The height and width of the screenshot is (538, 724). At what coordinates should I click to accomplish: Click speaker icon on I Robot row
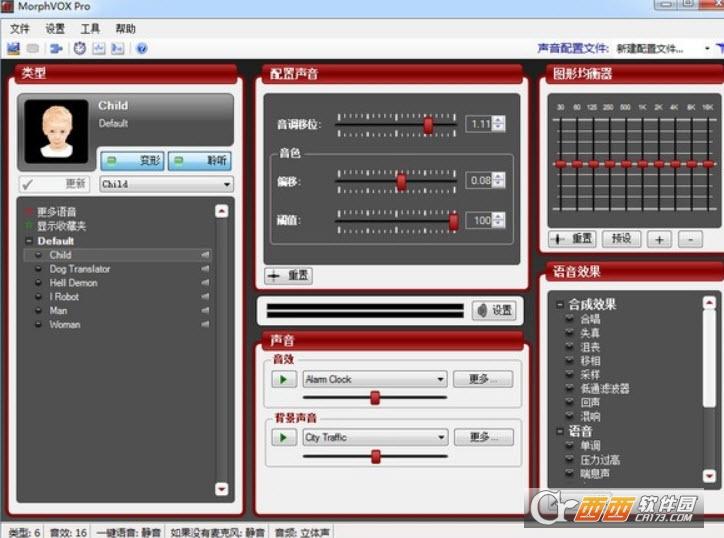click(205, 296)
